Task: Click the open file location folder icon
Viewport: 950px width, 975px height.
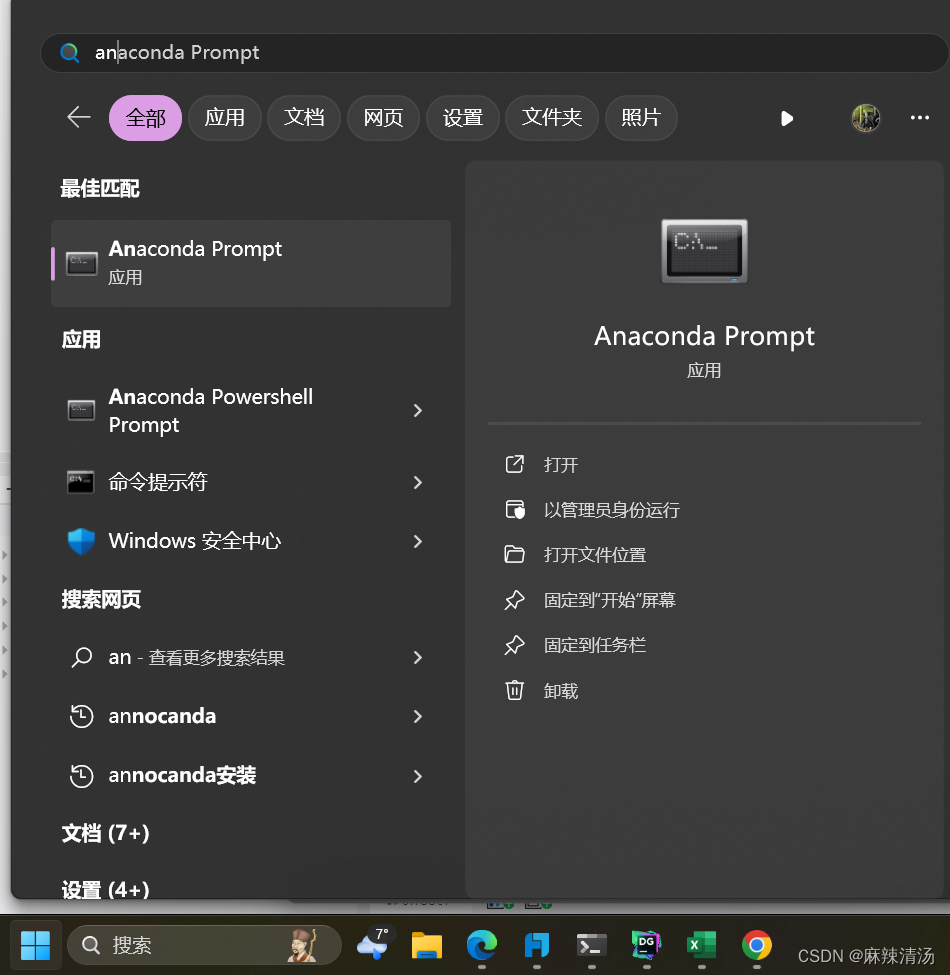Action: pos(514,554)
